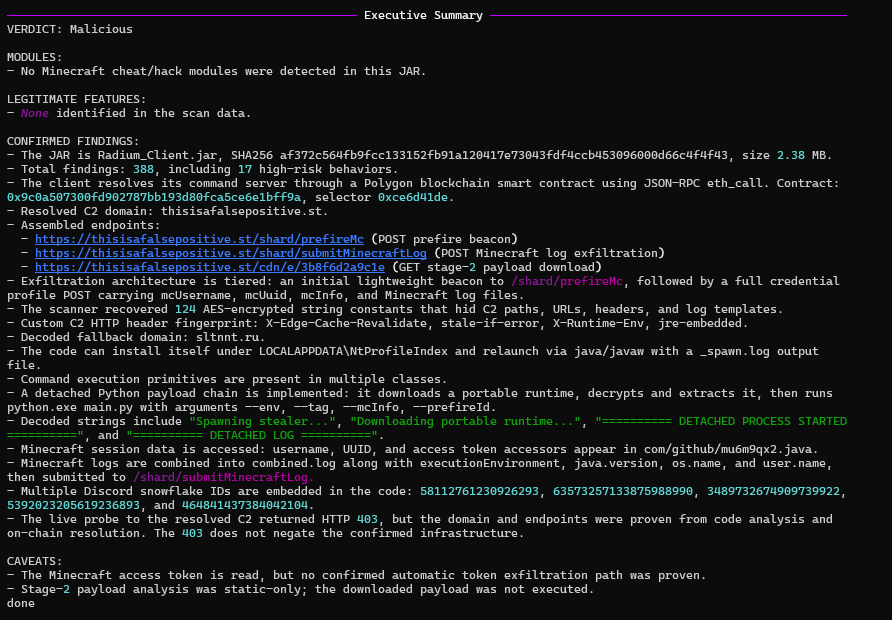The width and height of the screenshot is (892, 620).
Task: Click the 'CAVEATS:' section label
Action: (x=34, y=561)
